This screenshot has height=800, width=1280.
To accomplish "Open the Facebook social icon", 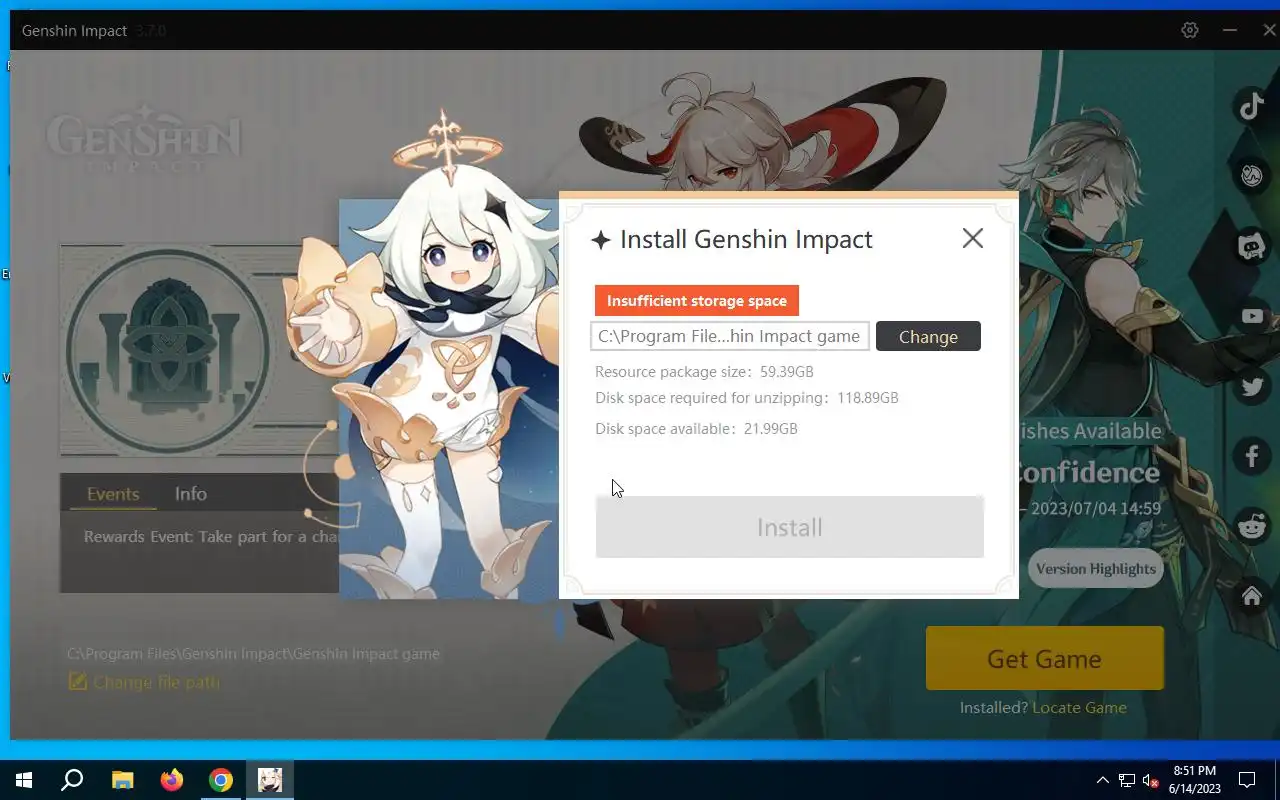I will [x=1252, y=456].
